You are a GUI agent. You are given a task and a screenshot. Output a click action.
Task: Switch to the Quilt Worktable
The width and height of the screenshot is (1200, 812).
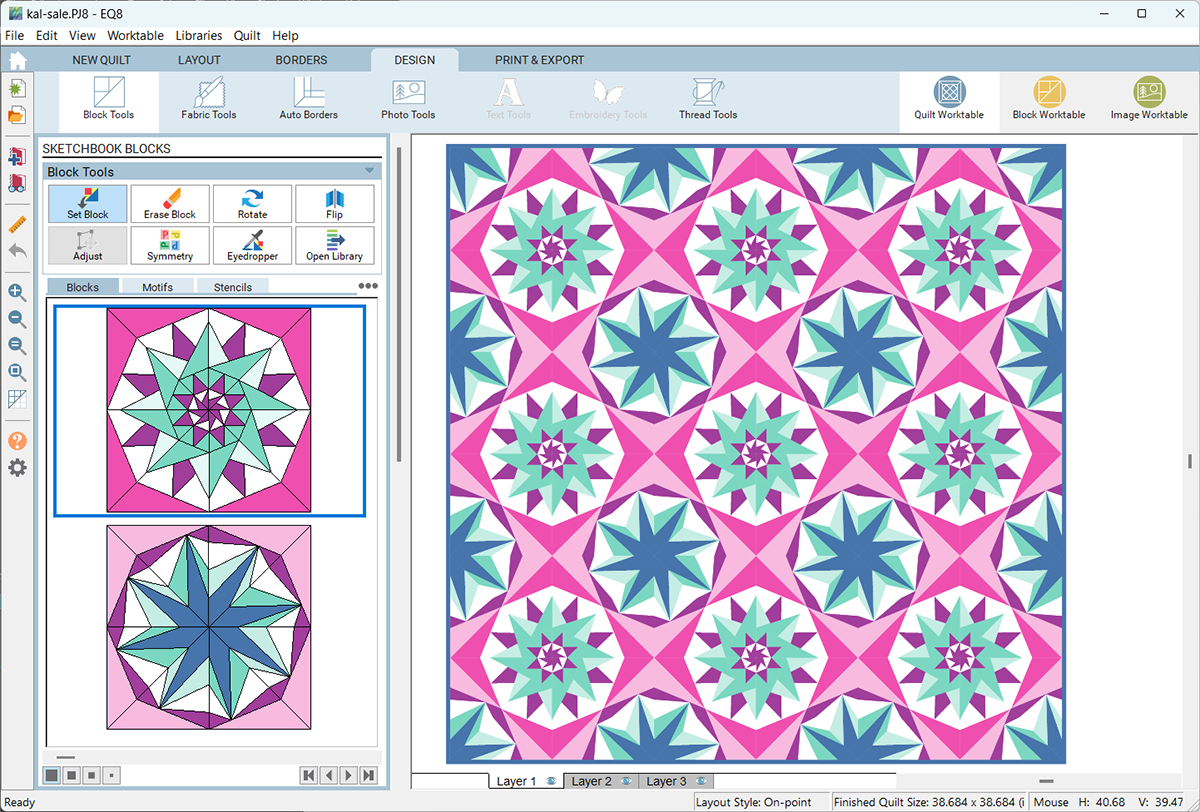click(x=948, y=99)
